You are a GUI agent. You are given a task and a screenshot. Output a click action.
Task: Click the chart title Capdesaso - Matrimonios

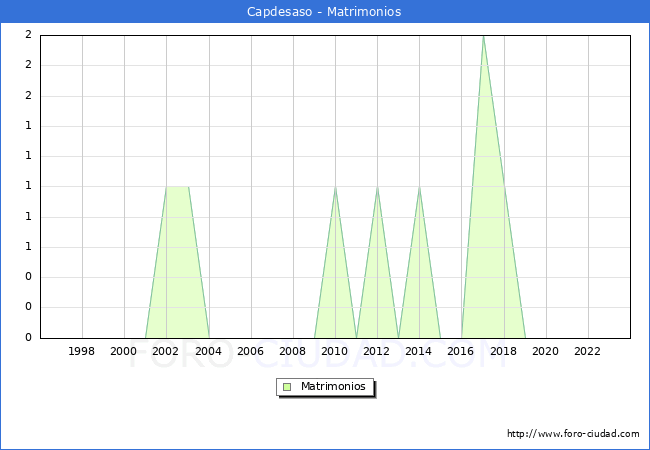(x=324, y=12)
